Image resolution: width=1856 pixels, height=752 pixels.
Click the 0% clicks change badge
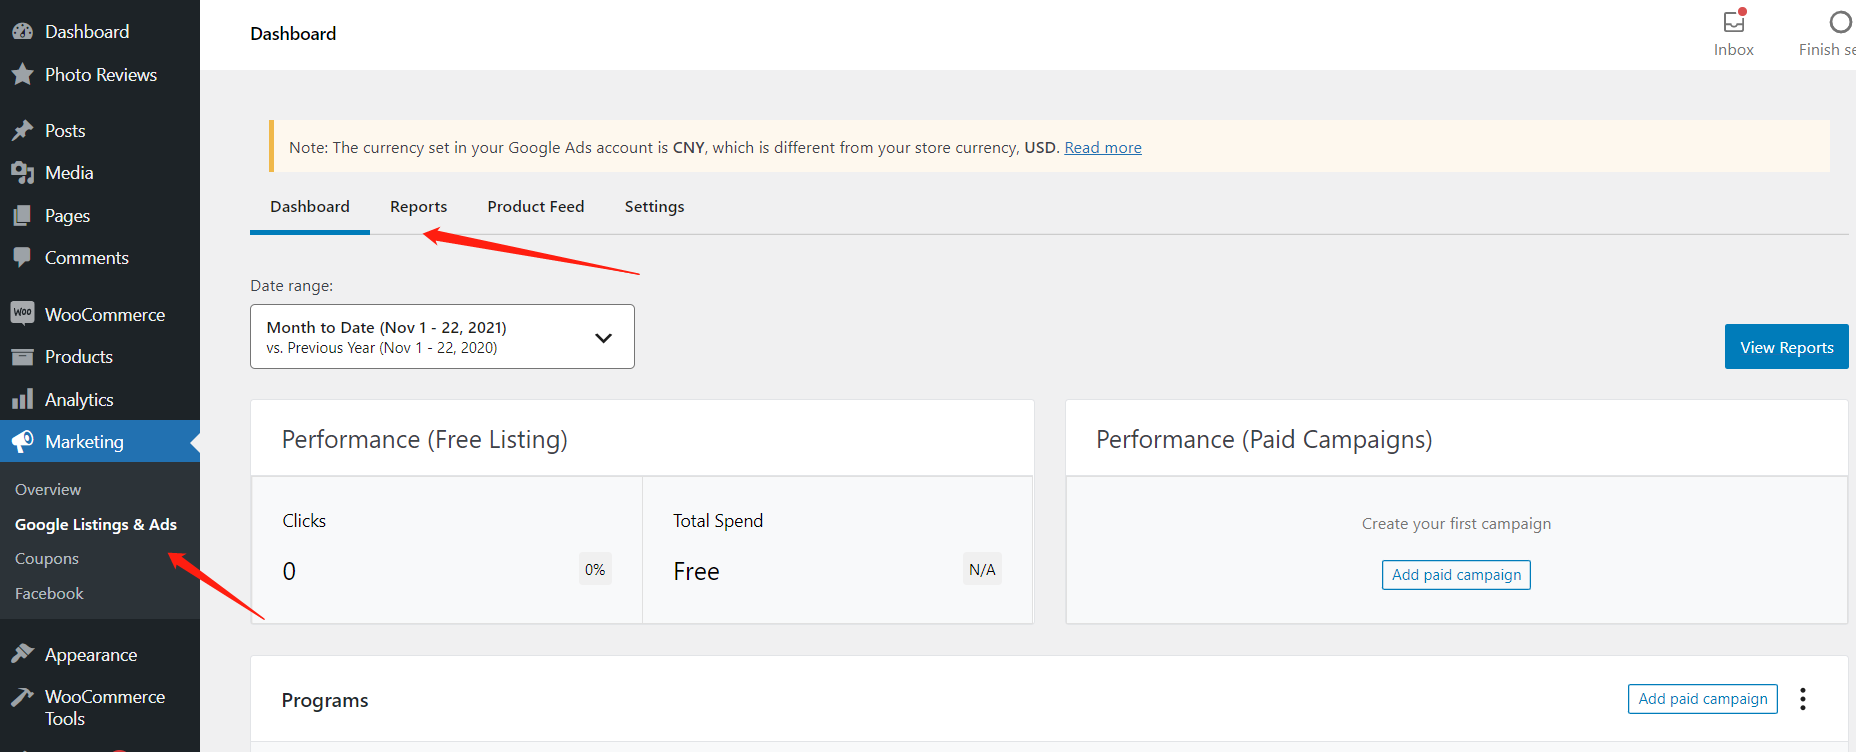coord(595,570)
